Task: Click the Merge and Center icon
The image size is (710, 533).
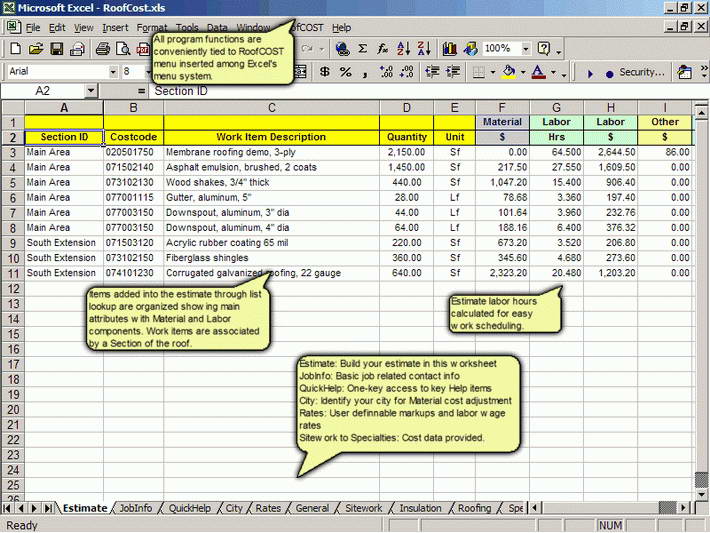Action: coord(301,72)
